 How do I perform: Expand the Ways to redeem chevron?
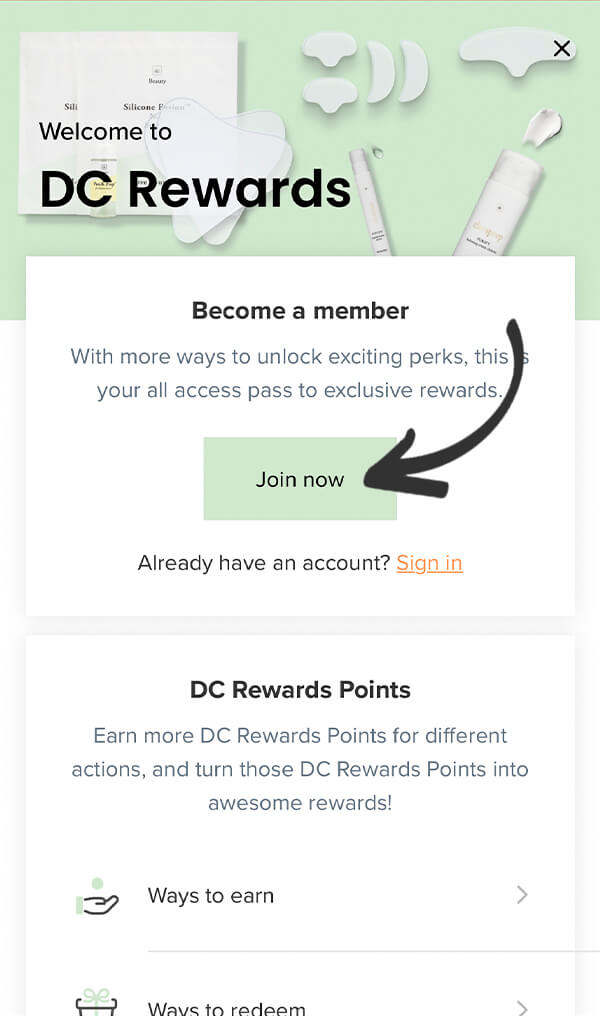click(x=521, y=1006)
